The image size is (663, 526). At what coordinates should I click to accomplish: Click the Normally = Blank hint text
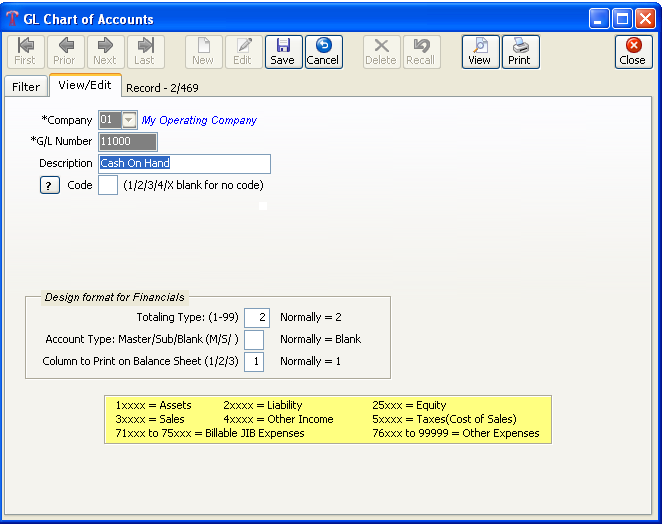(x=321, y=339)
